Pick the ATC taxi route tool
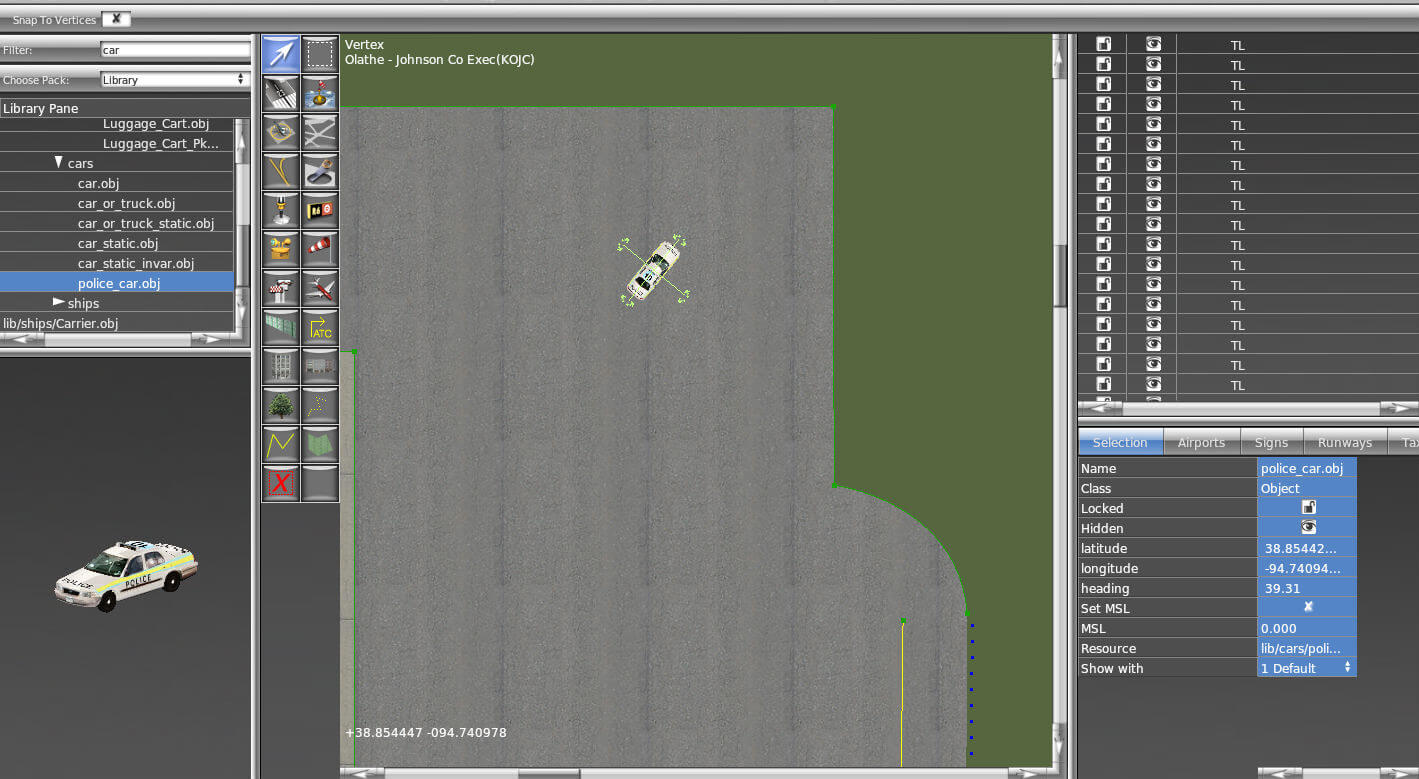Screen dimensions: 1419x779 [x=320, y=327]
